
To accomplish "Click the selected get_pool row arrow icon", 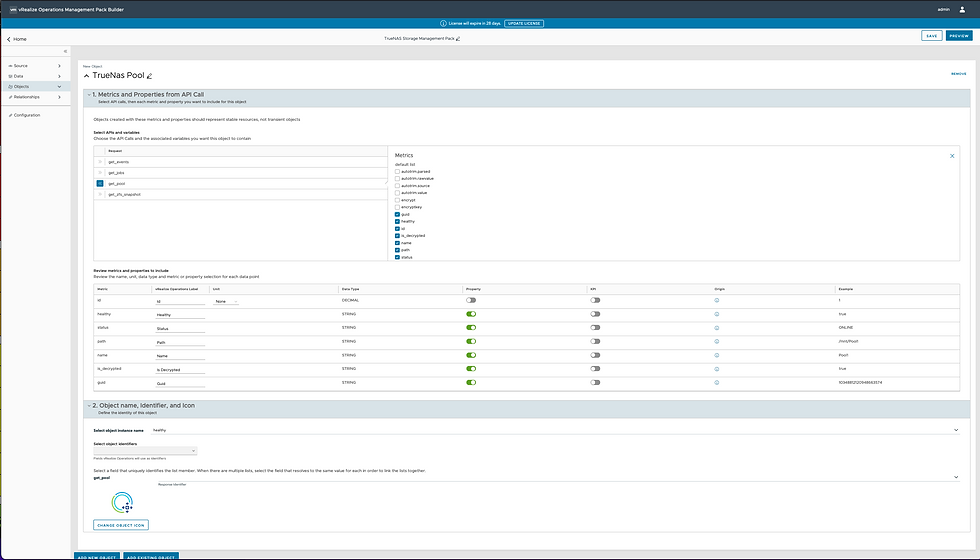I will pyautogui.click(x=100, y=184).
